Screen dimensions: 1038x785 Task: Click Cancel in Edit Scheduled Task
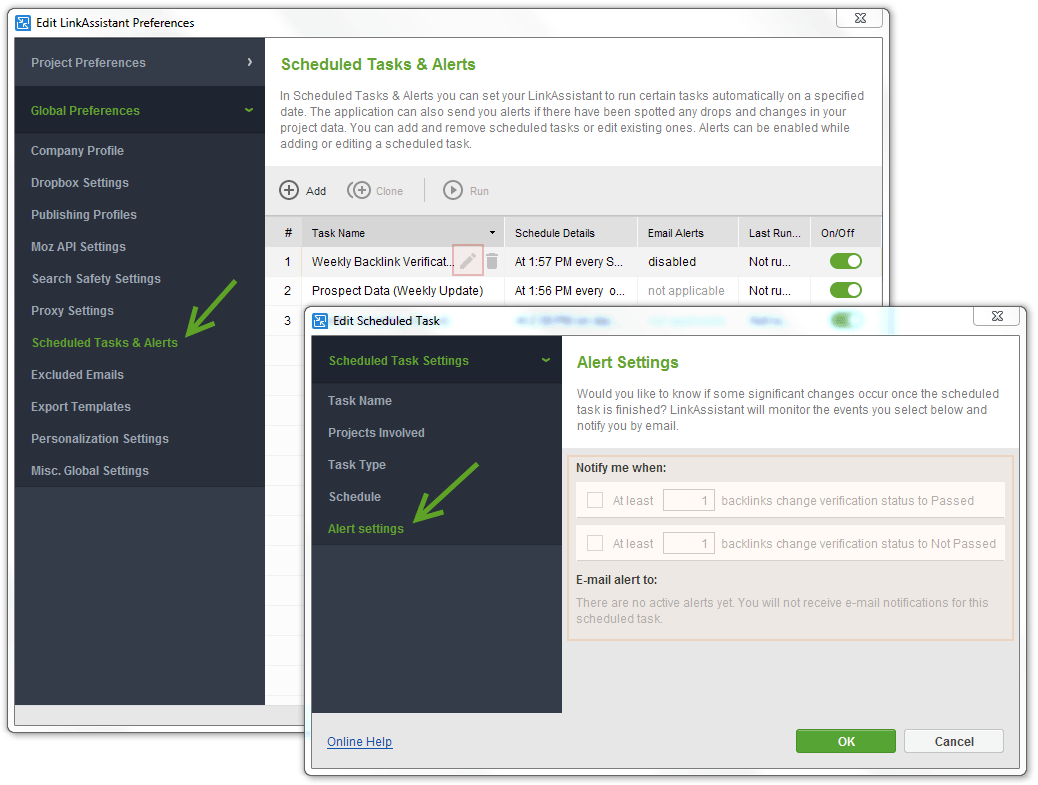(x=954, y=741)
